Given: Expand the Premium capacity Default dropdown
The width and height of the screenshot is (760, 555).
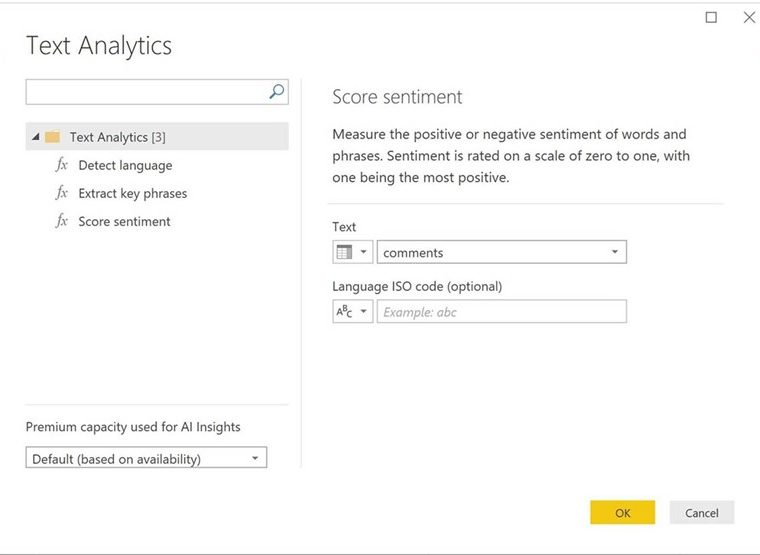Looking at the screenshot, I should pyautogui.click(x=254, y=459).
